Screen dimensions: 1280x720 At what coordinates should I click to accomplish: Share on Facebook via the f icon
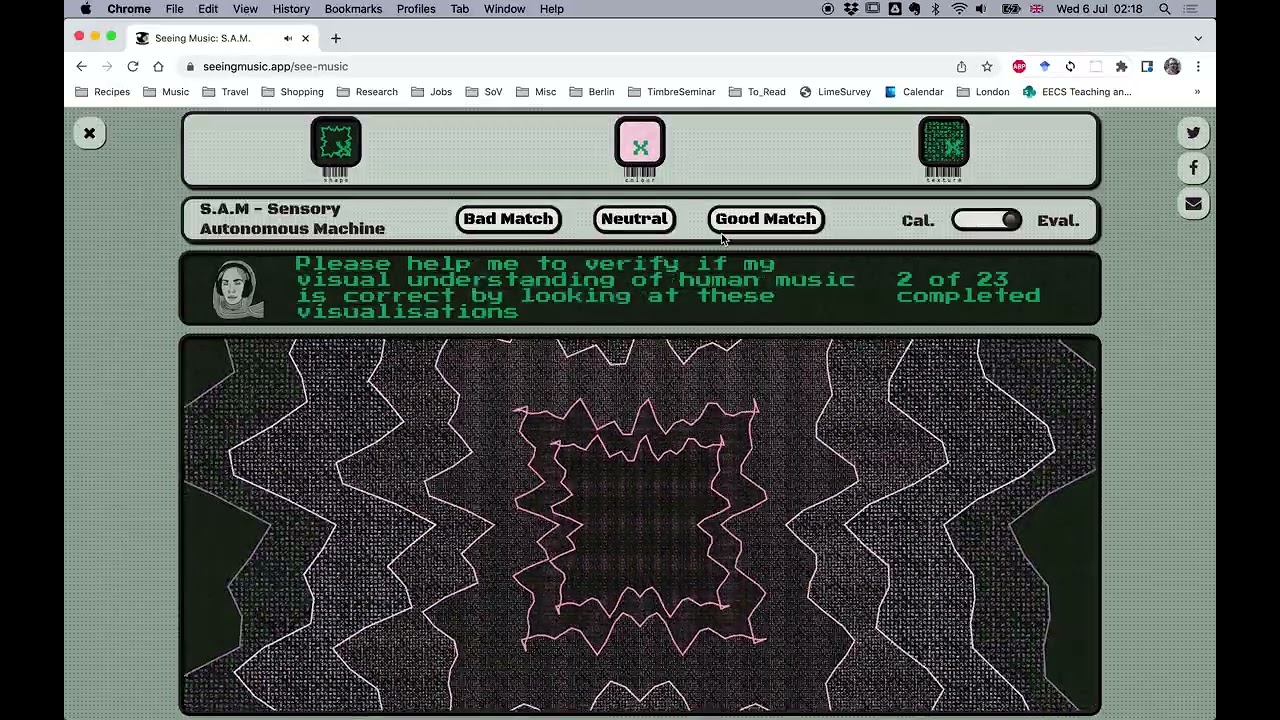1193,168
